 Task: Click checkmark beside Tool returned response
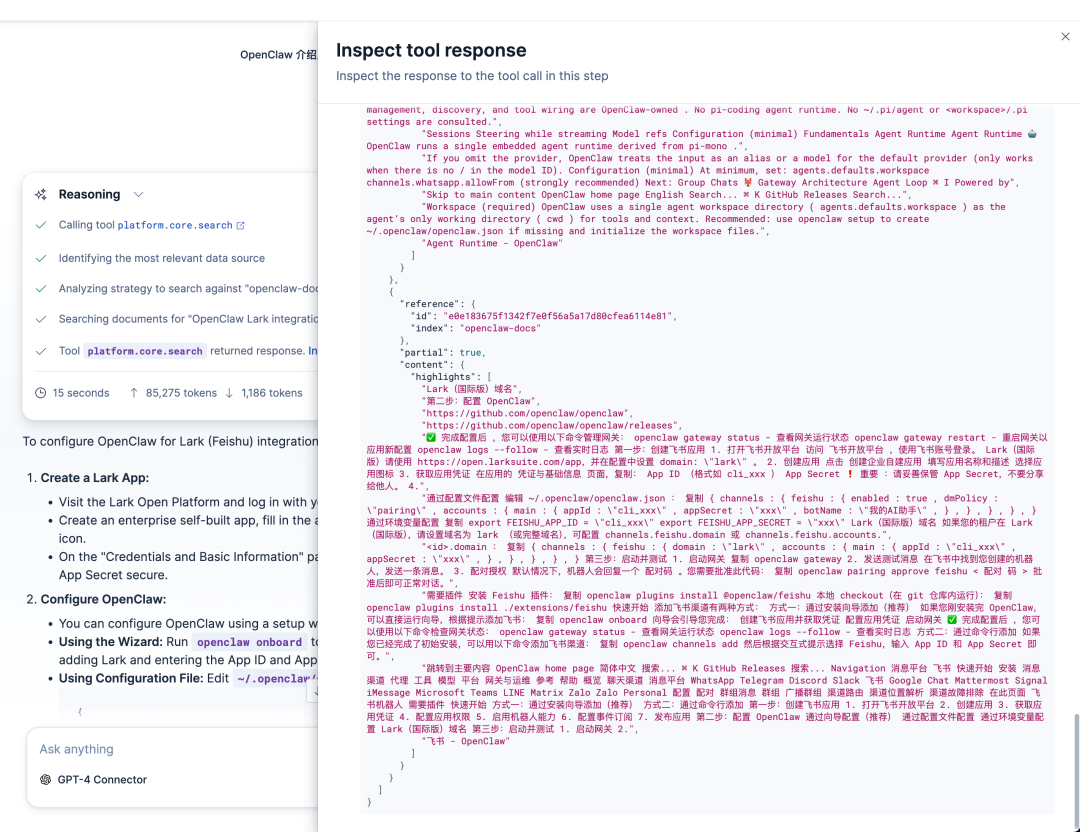tap(41, 351)
